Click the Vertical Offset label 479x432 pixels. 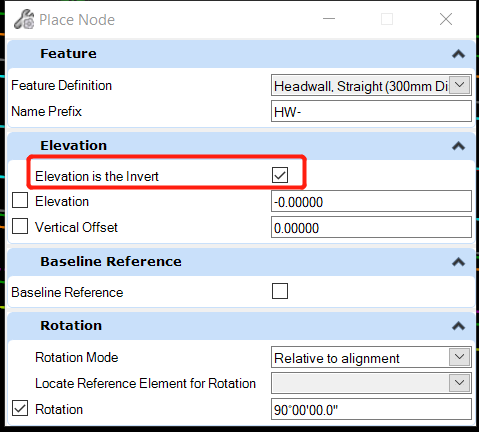76,227
